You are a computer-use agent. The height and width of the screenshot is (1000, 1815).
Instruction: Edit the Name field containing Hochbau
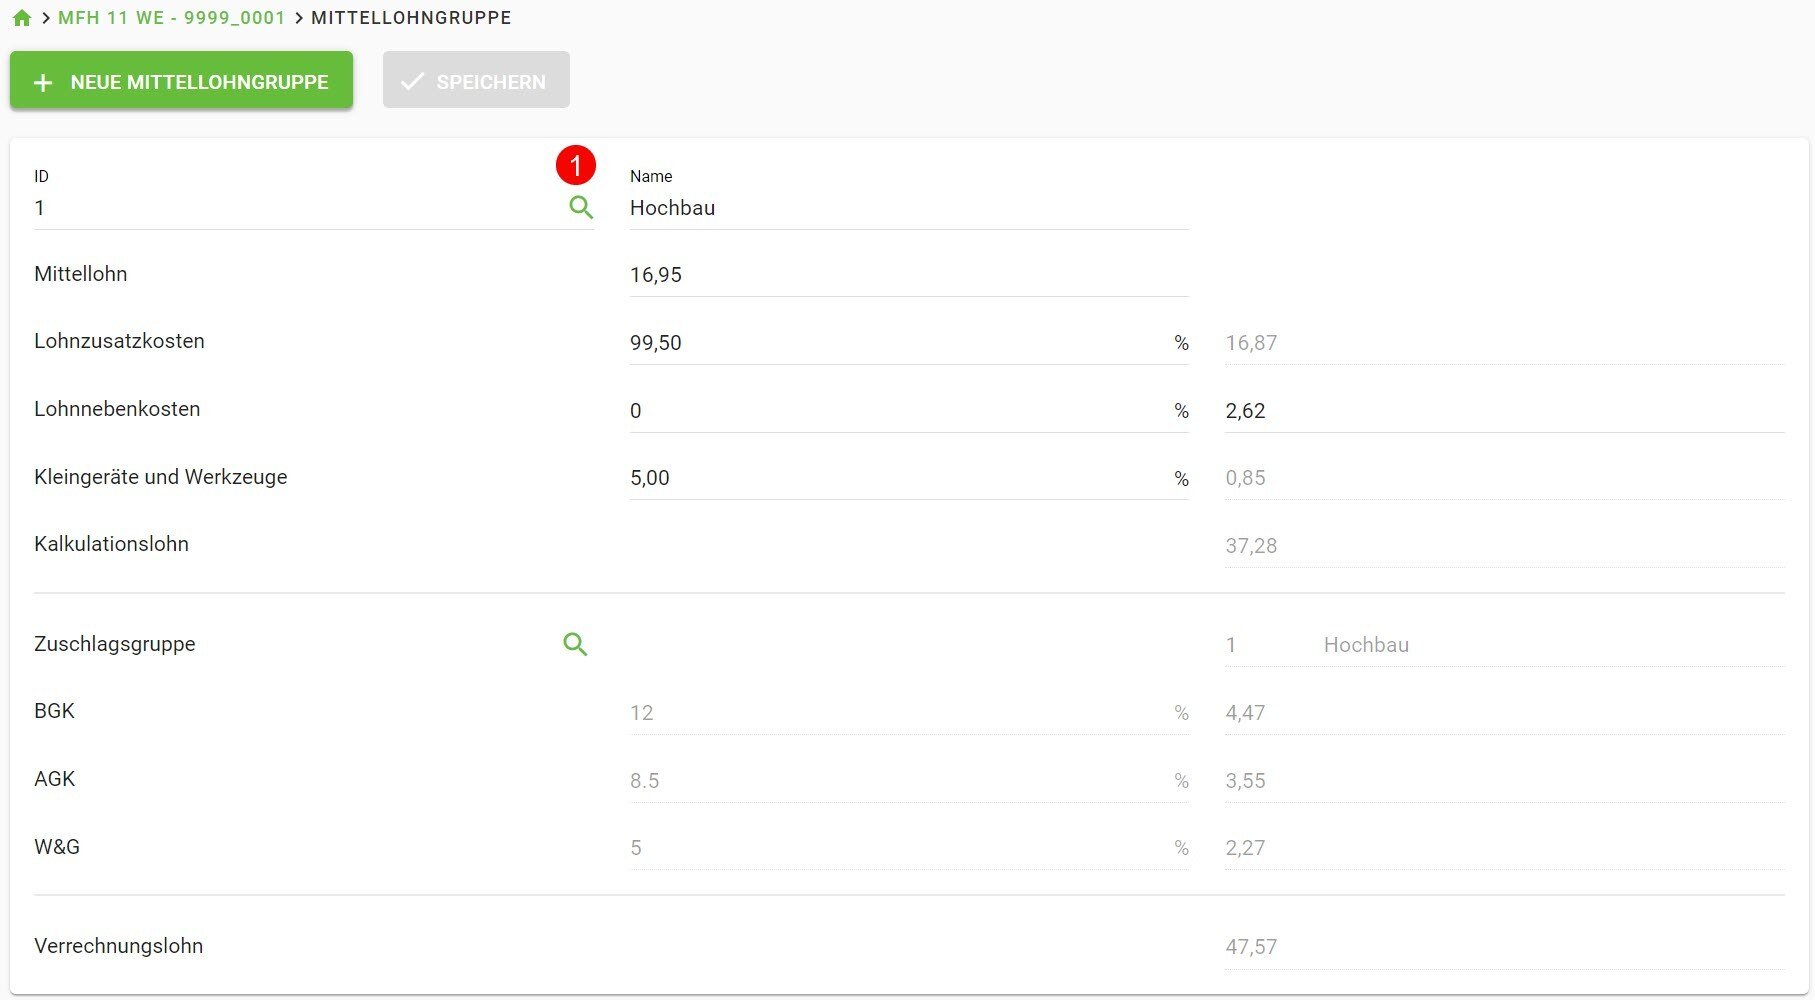[908, 208]
